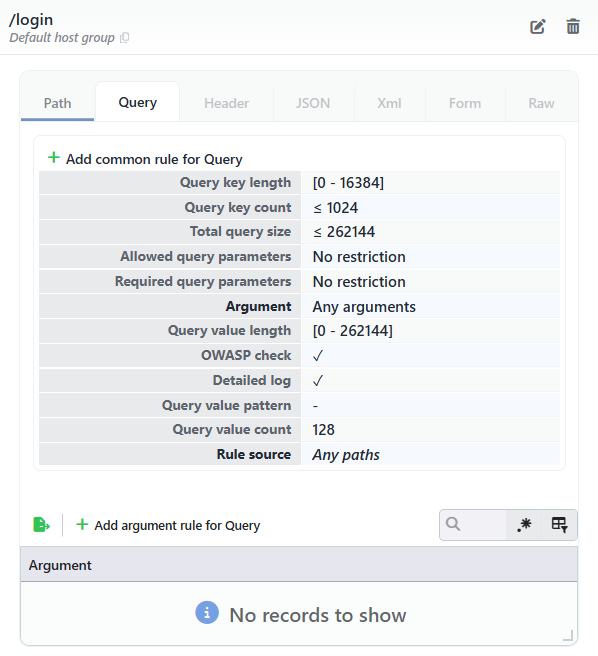Image resolution: width=598 pixels, height=656 pixels.
Task: Click the value [0 - 16384]
Action: point(348,182)
